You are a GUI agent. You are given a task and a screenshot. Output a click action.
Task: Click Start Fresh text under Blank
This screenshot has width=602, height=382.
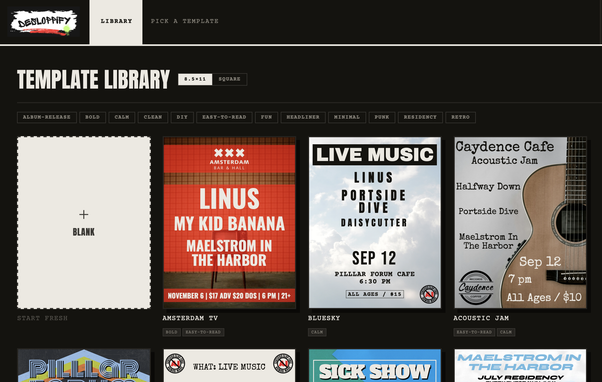coord(42,318)
